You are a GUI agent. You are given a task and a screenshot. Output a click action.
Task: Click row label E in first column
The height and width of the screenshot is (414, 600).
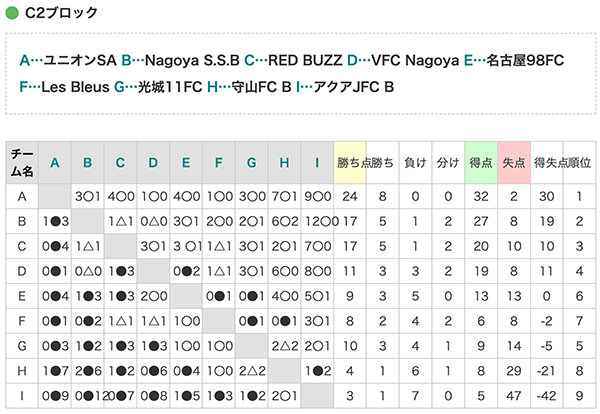click(x=22, y=296)
